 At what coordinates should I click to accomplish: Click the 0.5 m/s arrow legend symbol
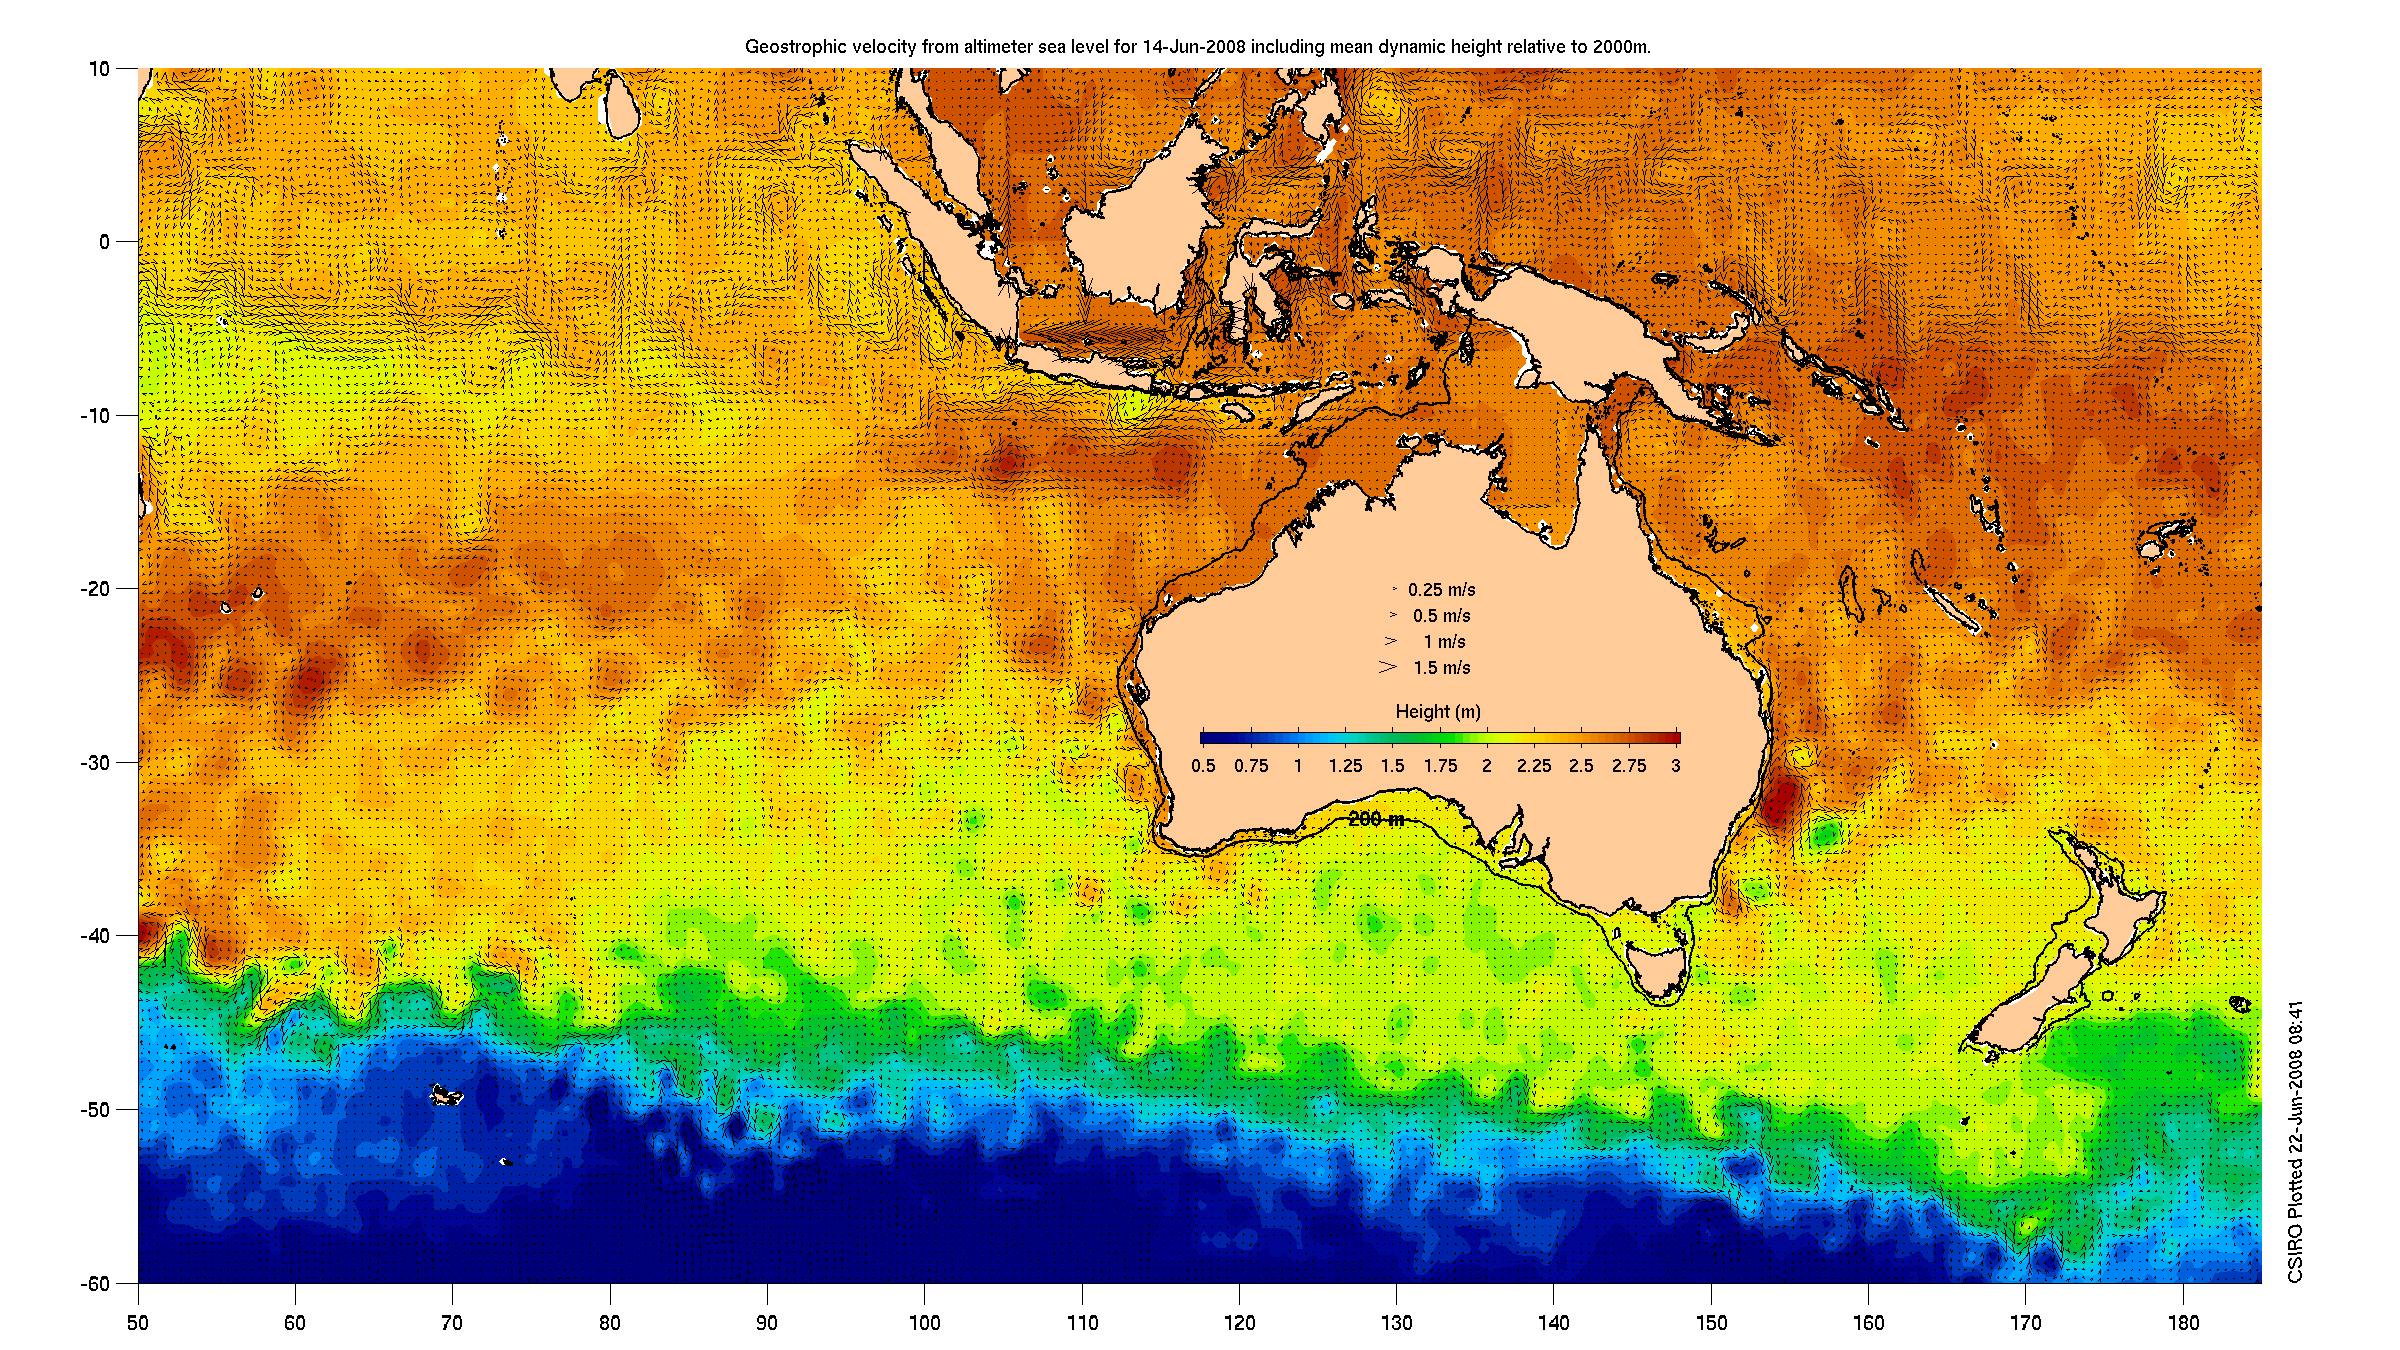[x=1393, y=615]
